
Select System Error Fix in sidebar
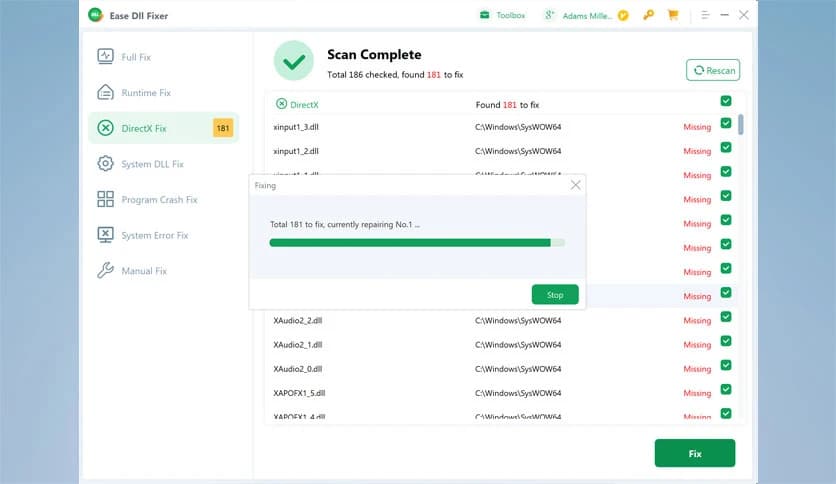coord(164,235)
